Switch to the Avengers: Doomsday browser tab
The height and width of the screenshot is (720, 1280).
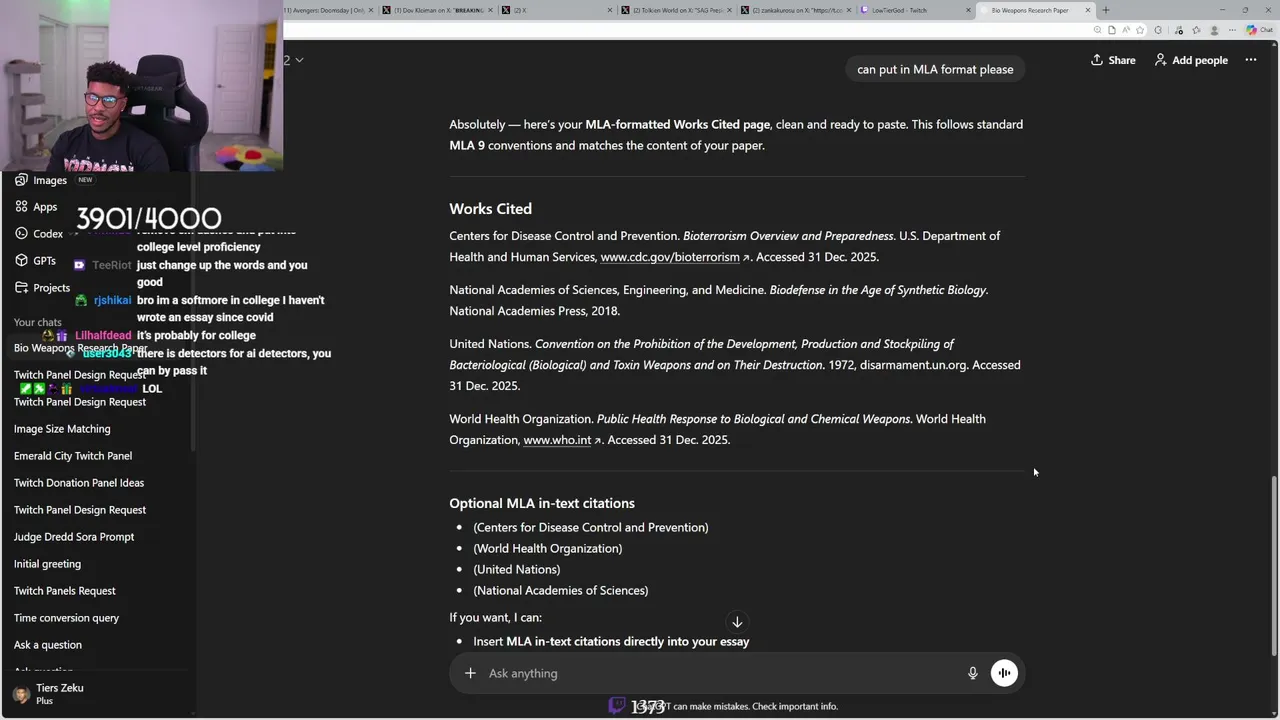(x=328, y=10)
